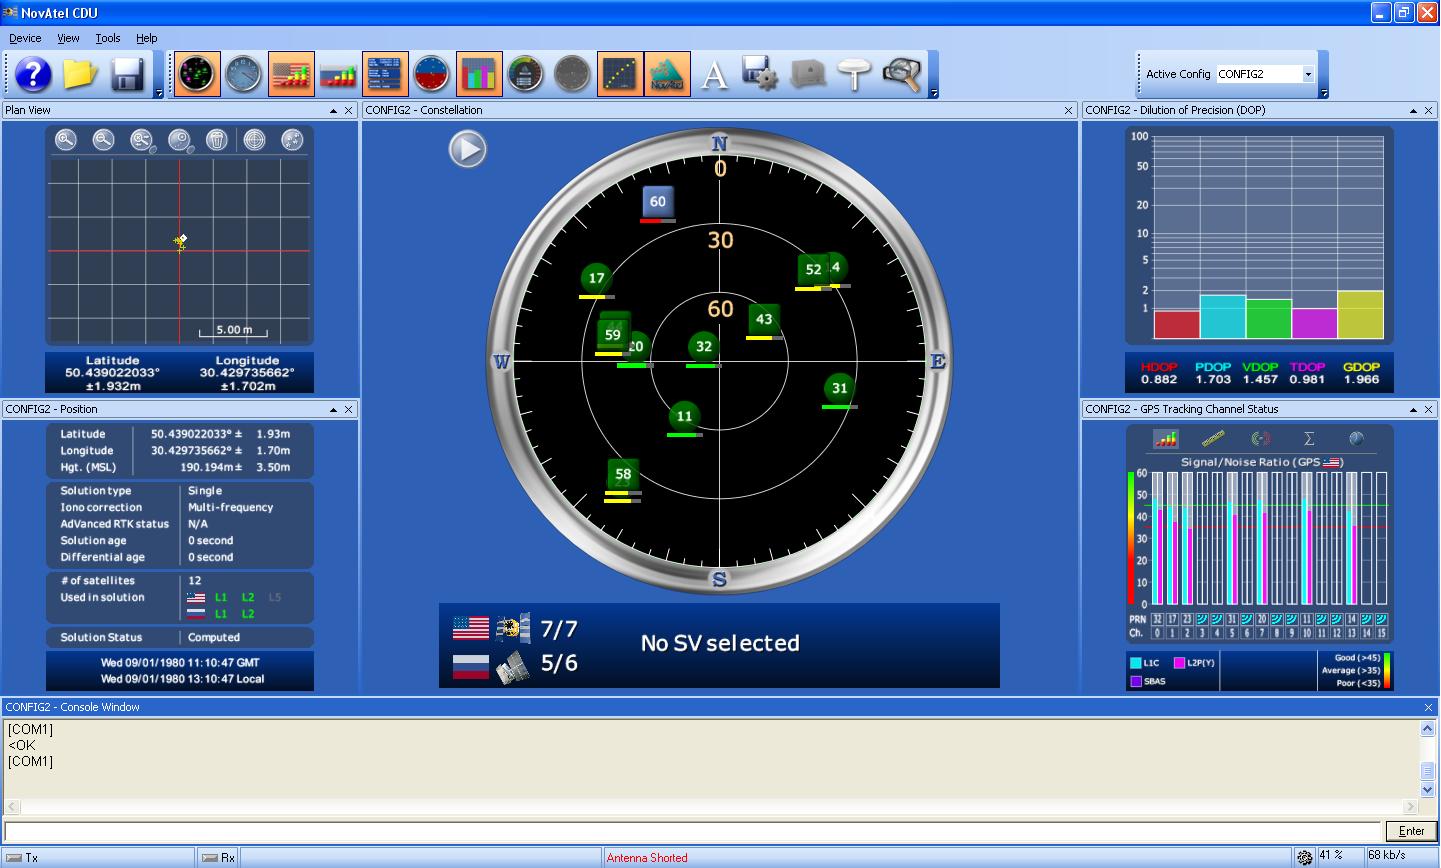Click the white antenna toolbar icon
Screen dimensions: 1441x868
855,74
